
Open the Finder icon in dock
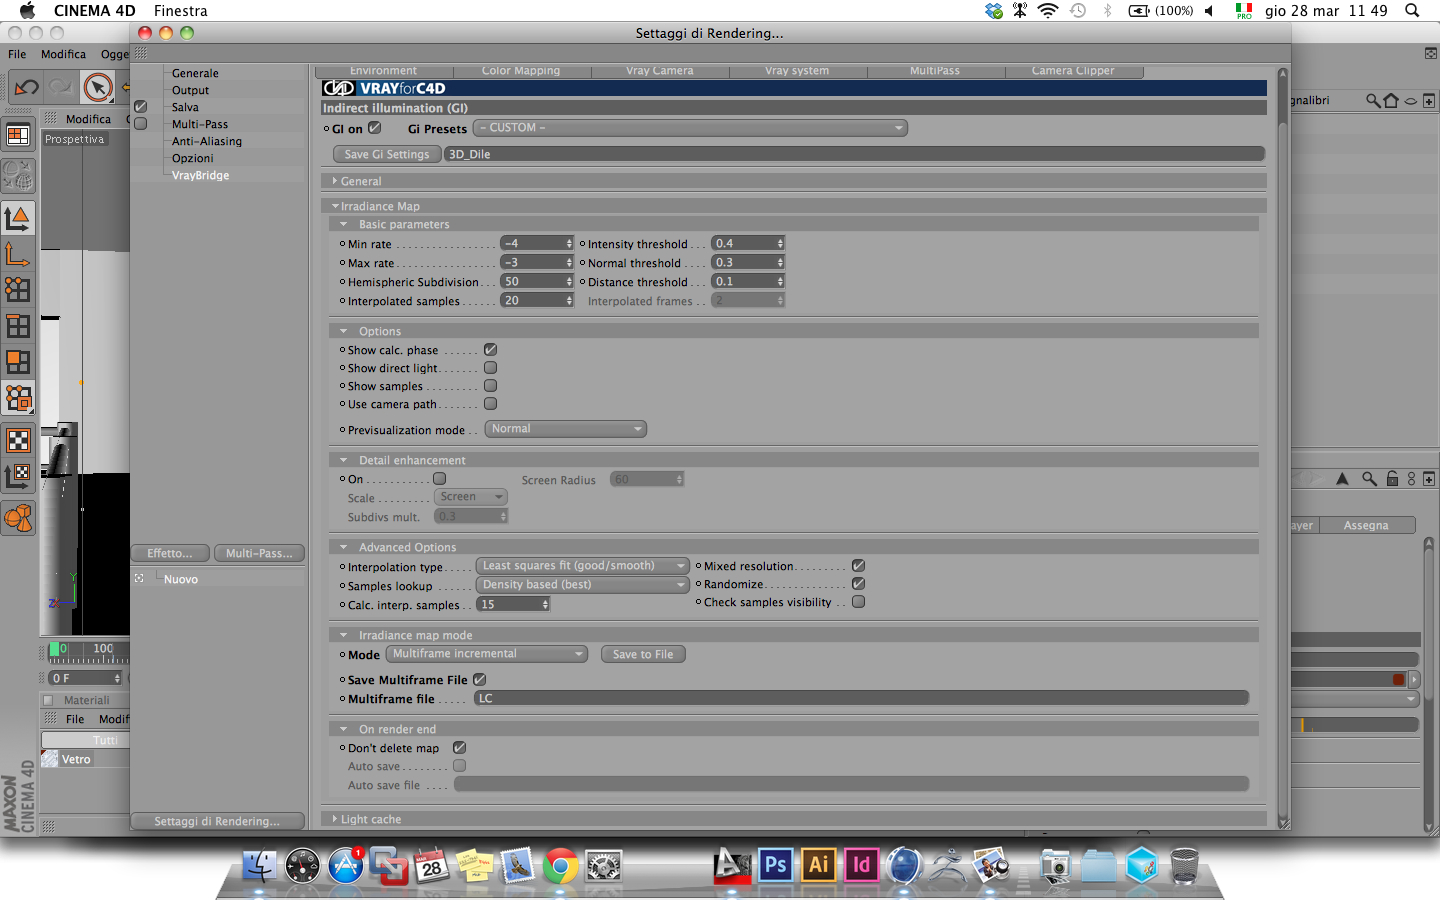click(260, 866)
